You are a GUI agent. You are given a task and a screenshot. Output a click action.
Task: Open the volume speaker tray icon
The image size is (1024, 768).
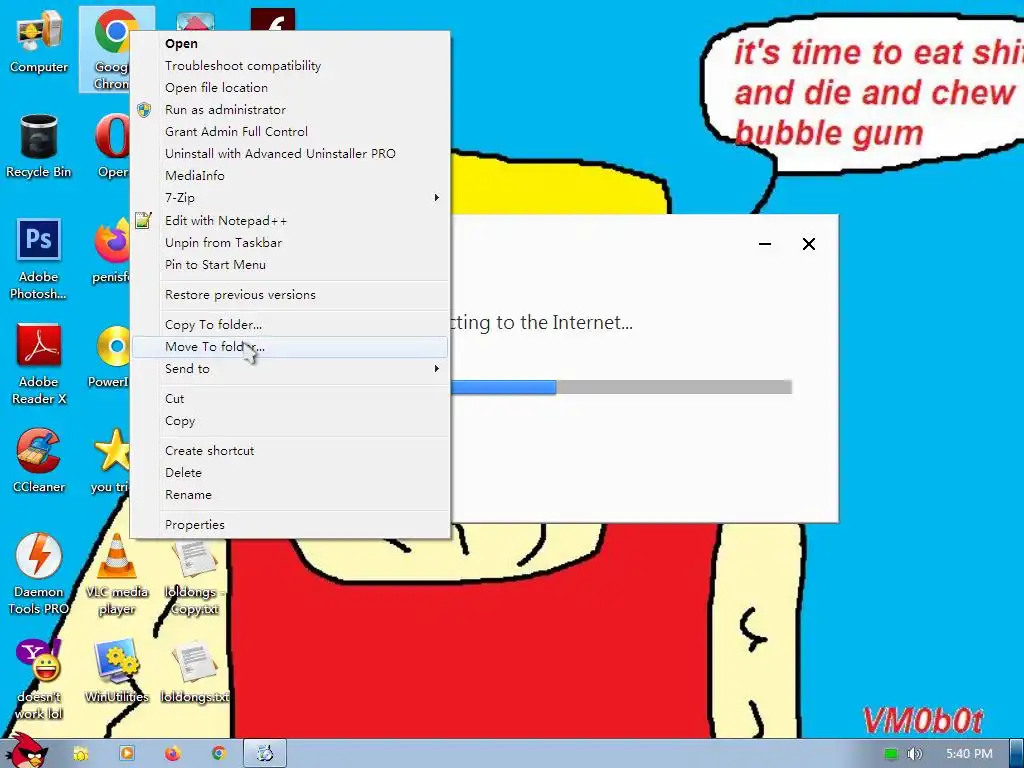coord(914,754)
